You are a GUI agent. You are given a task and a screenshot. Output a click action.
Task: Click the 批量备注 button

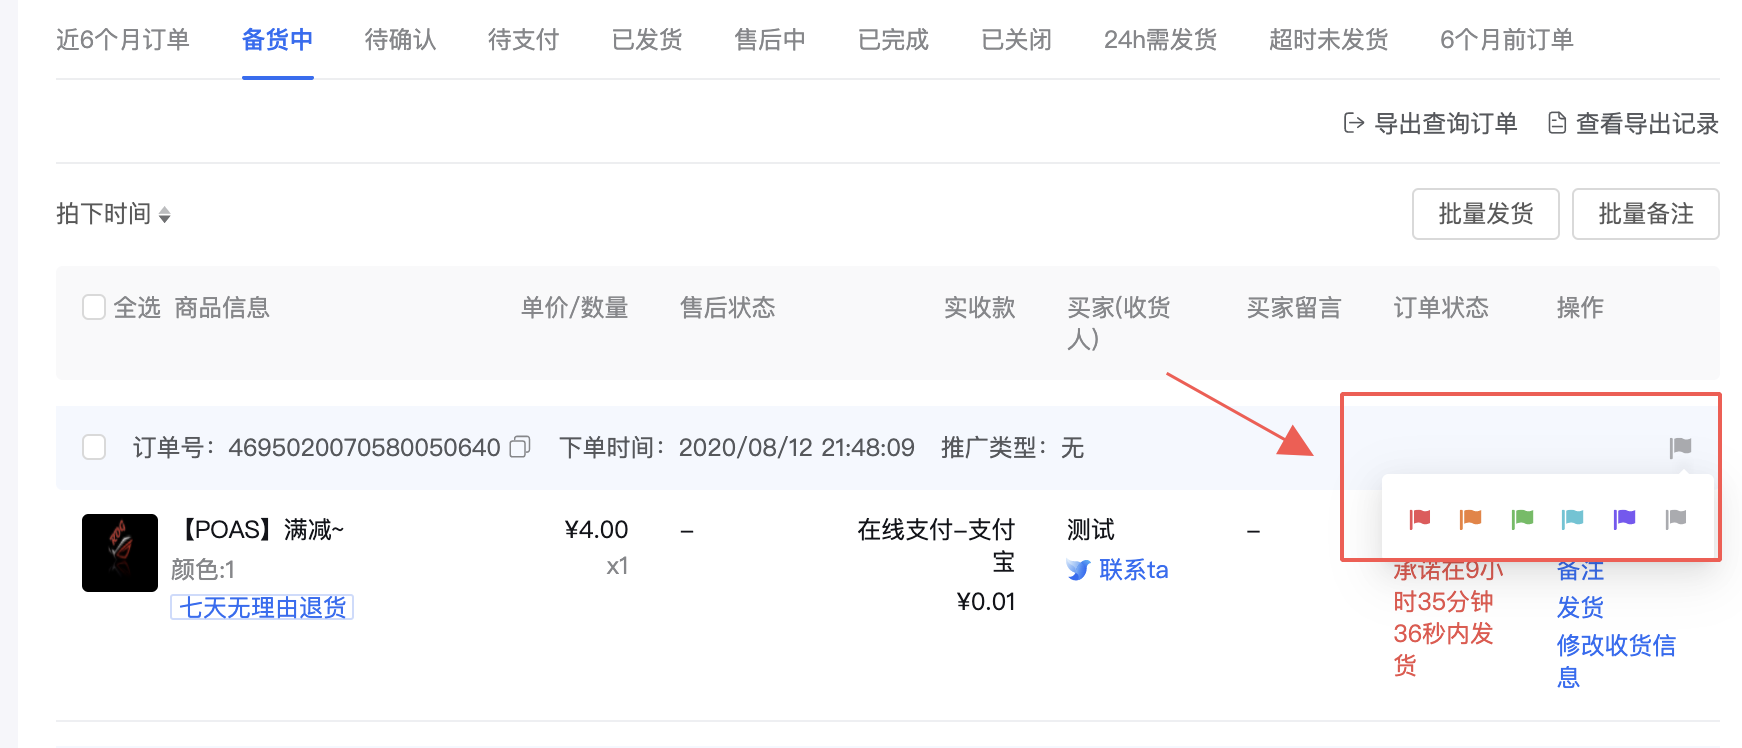point(1645,214)
